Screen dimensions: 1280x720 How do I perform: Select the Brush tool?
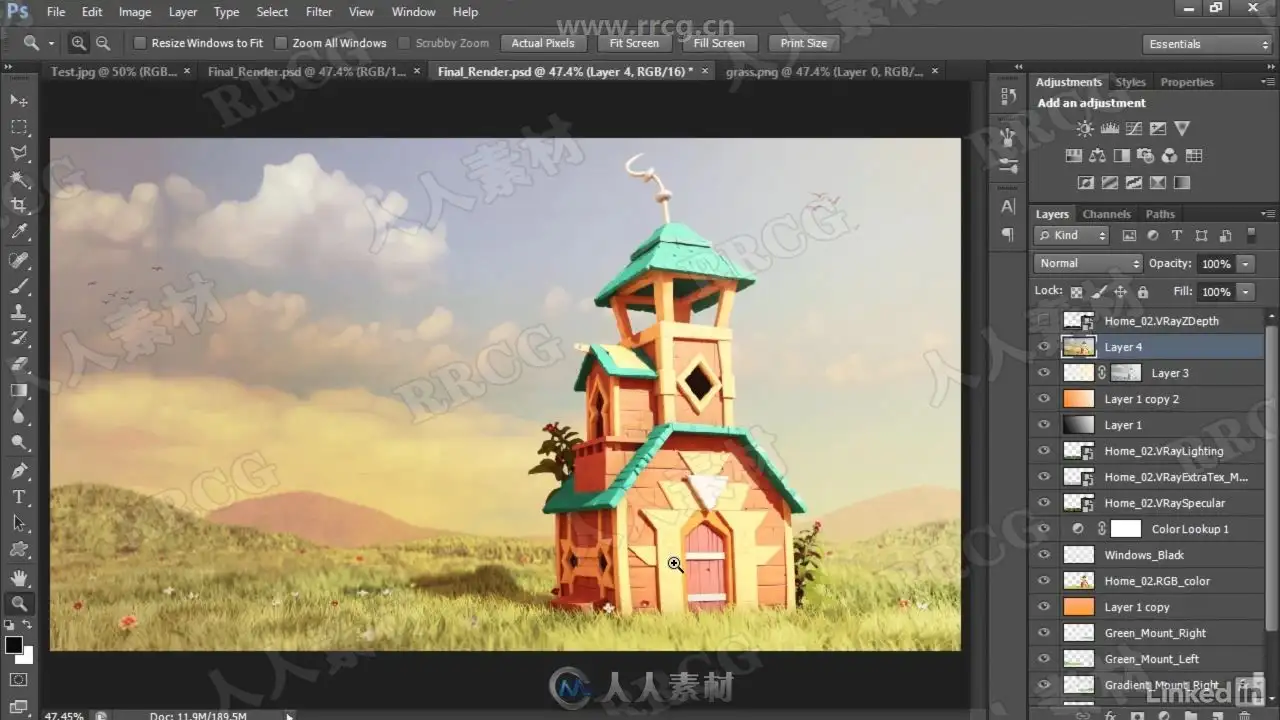[x=19, y=286]
